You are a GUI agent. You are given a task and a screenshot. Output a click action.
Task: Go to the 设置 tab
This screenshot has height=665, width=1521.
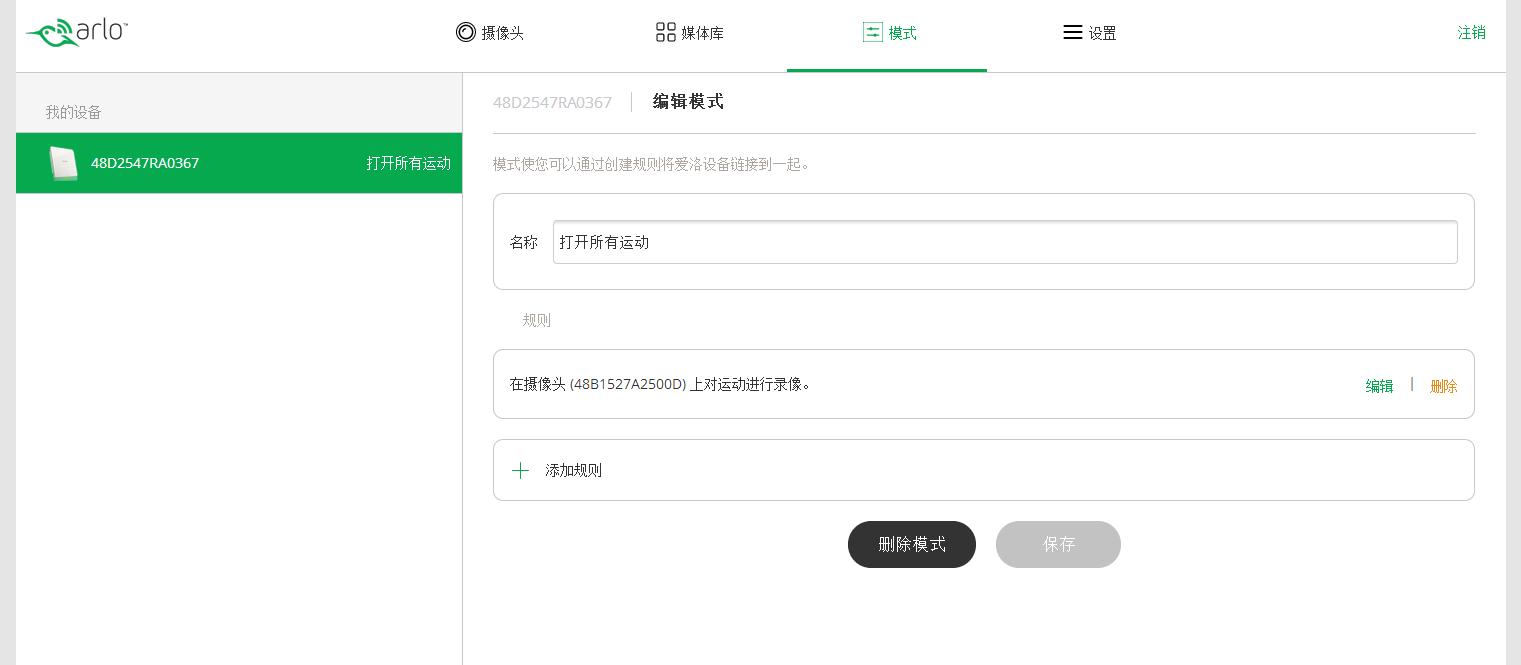coord(1102,33)
